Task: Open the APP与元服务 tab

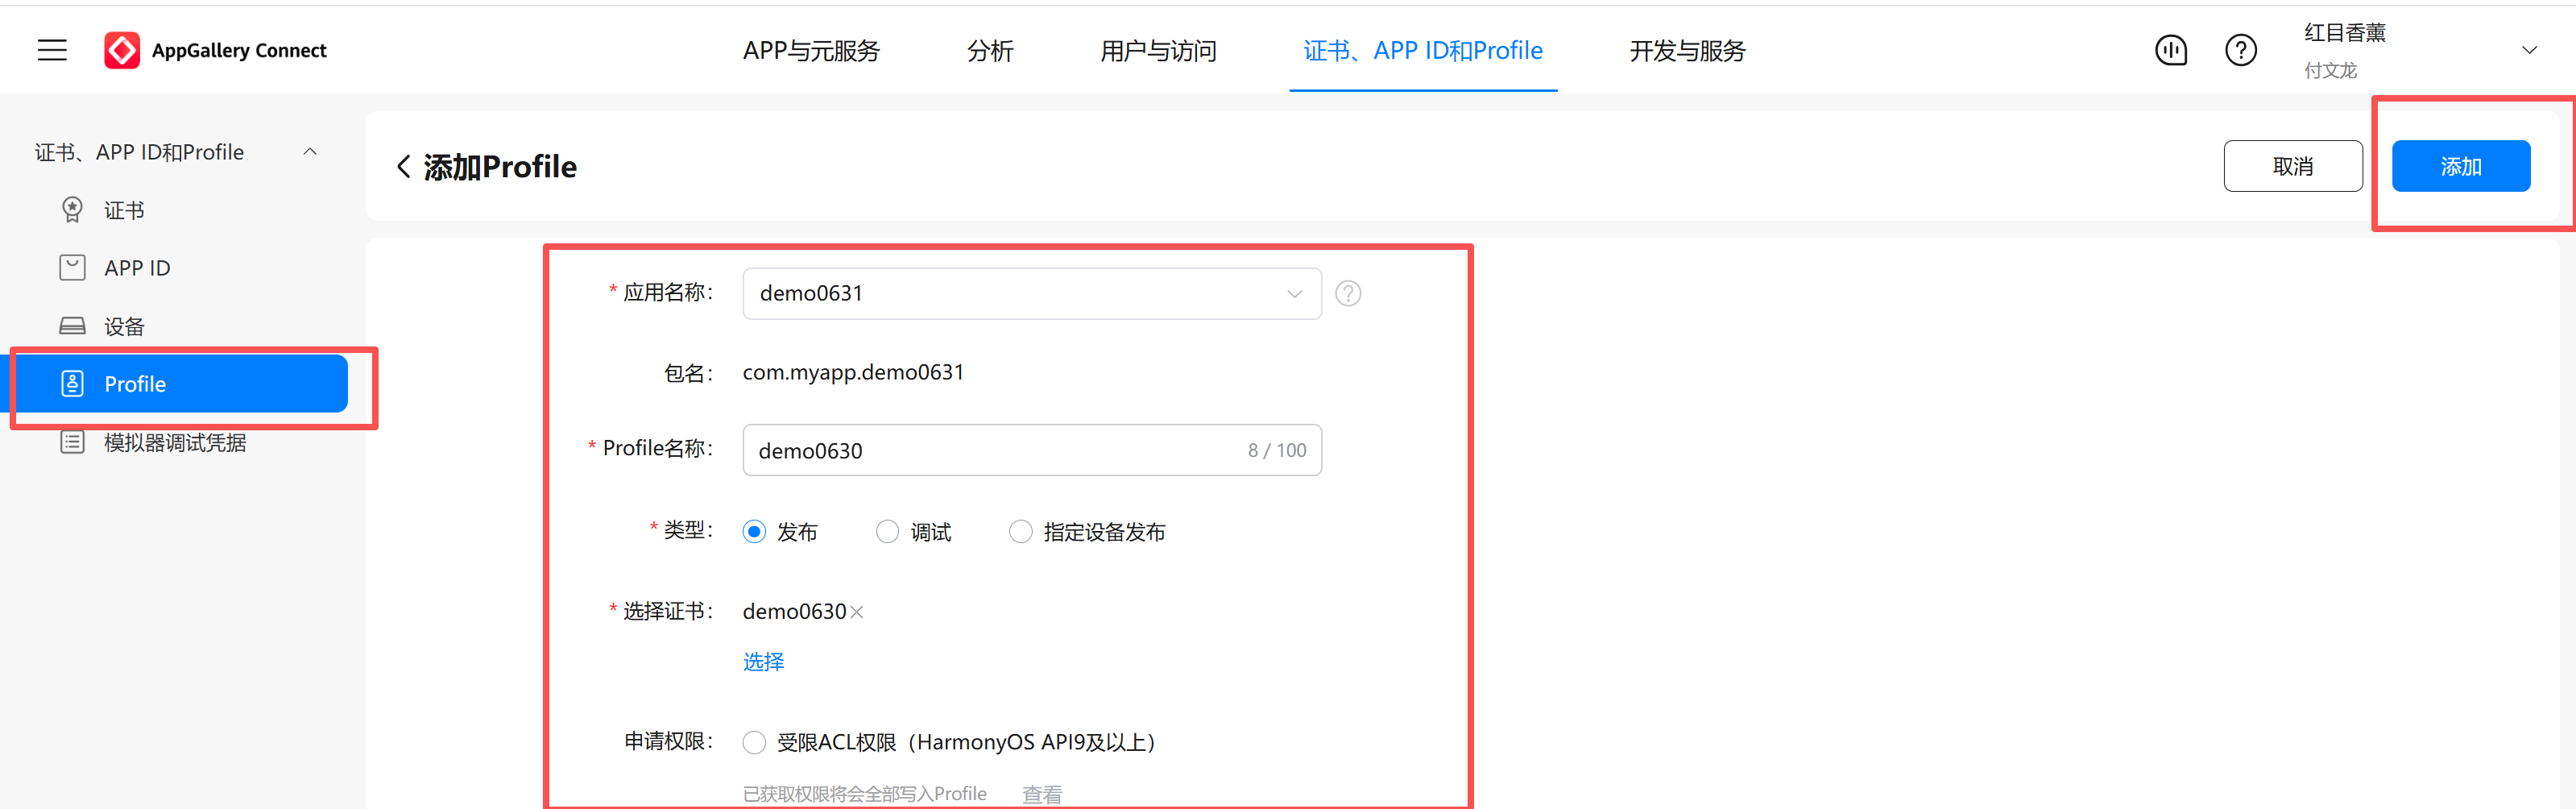Action: 811,51
